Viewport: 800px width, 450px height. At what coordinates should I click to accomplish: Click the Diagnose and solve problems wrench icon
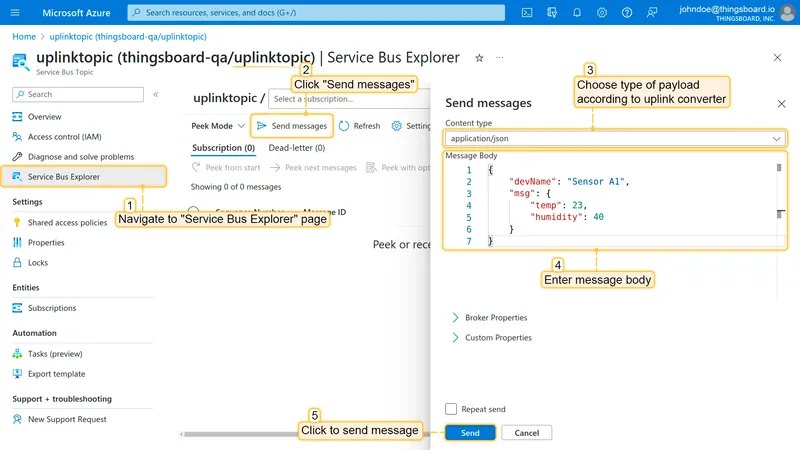(x=17, y=157)
